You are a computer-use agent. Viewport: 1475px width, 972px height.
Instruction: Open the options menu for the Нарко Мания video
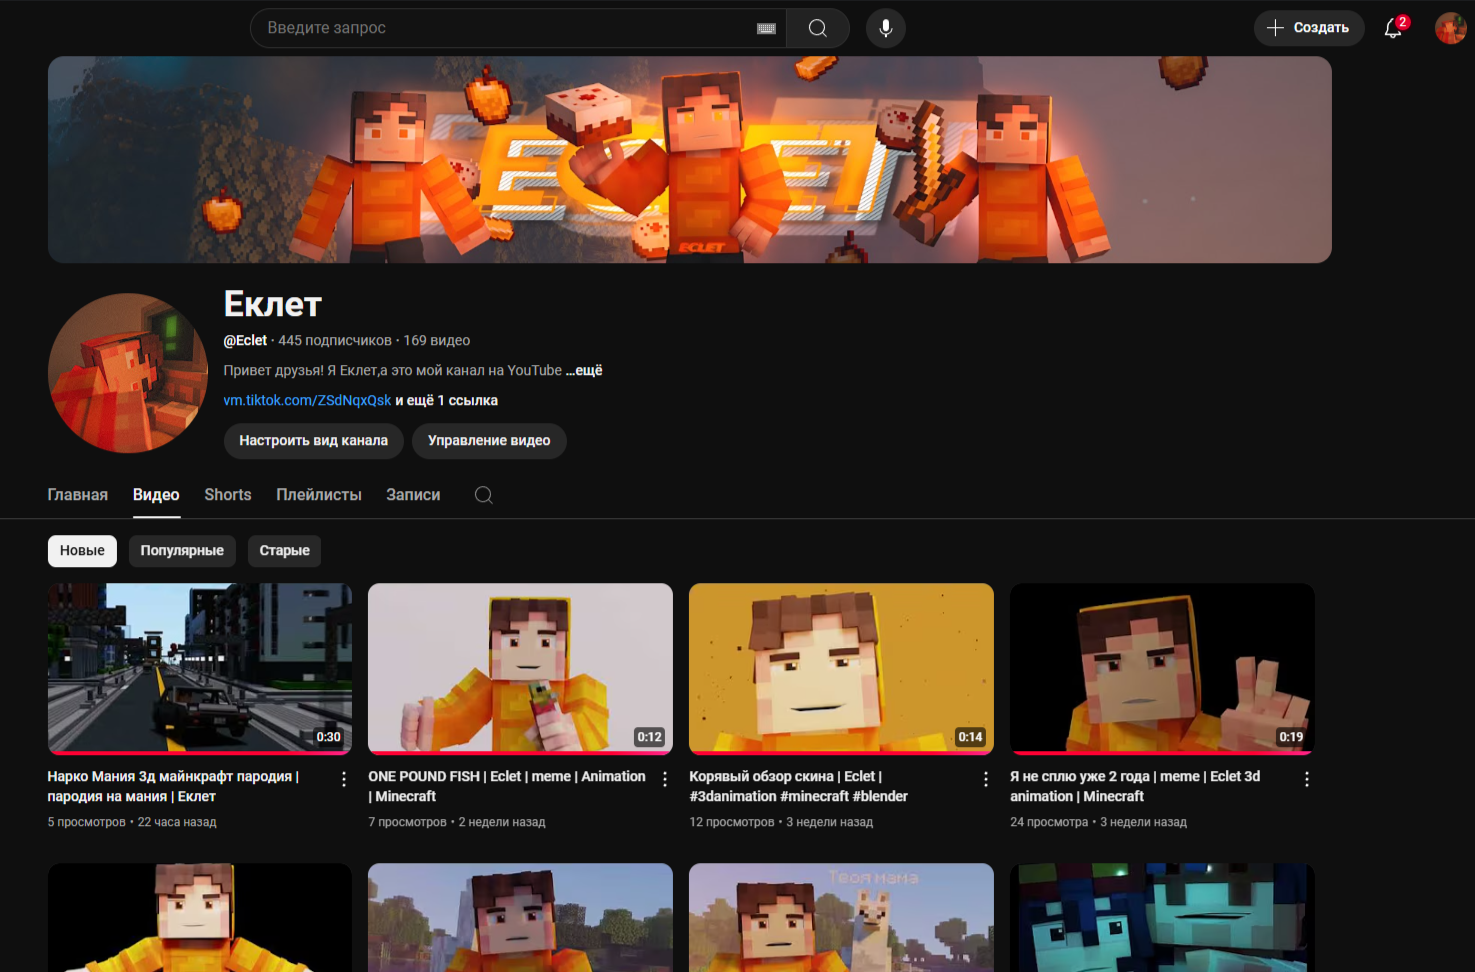[x=344, y=779]
